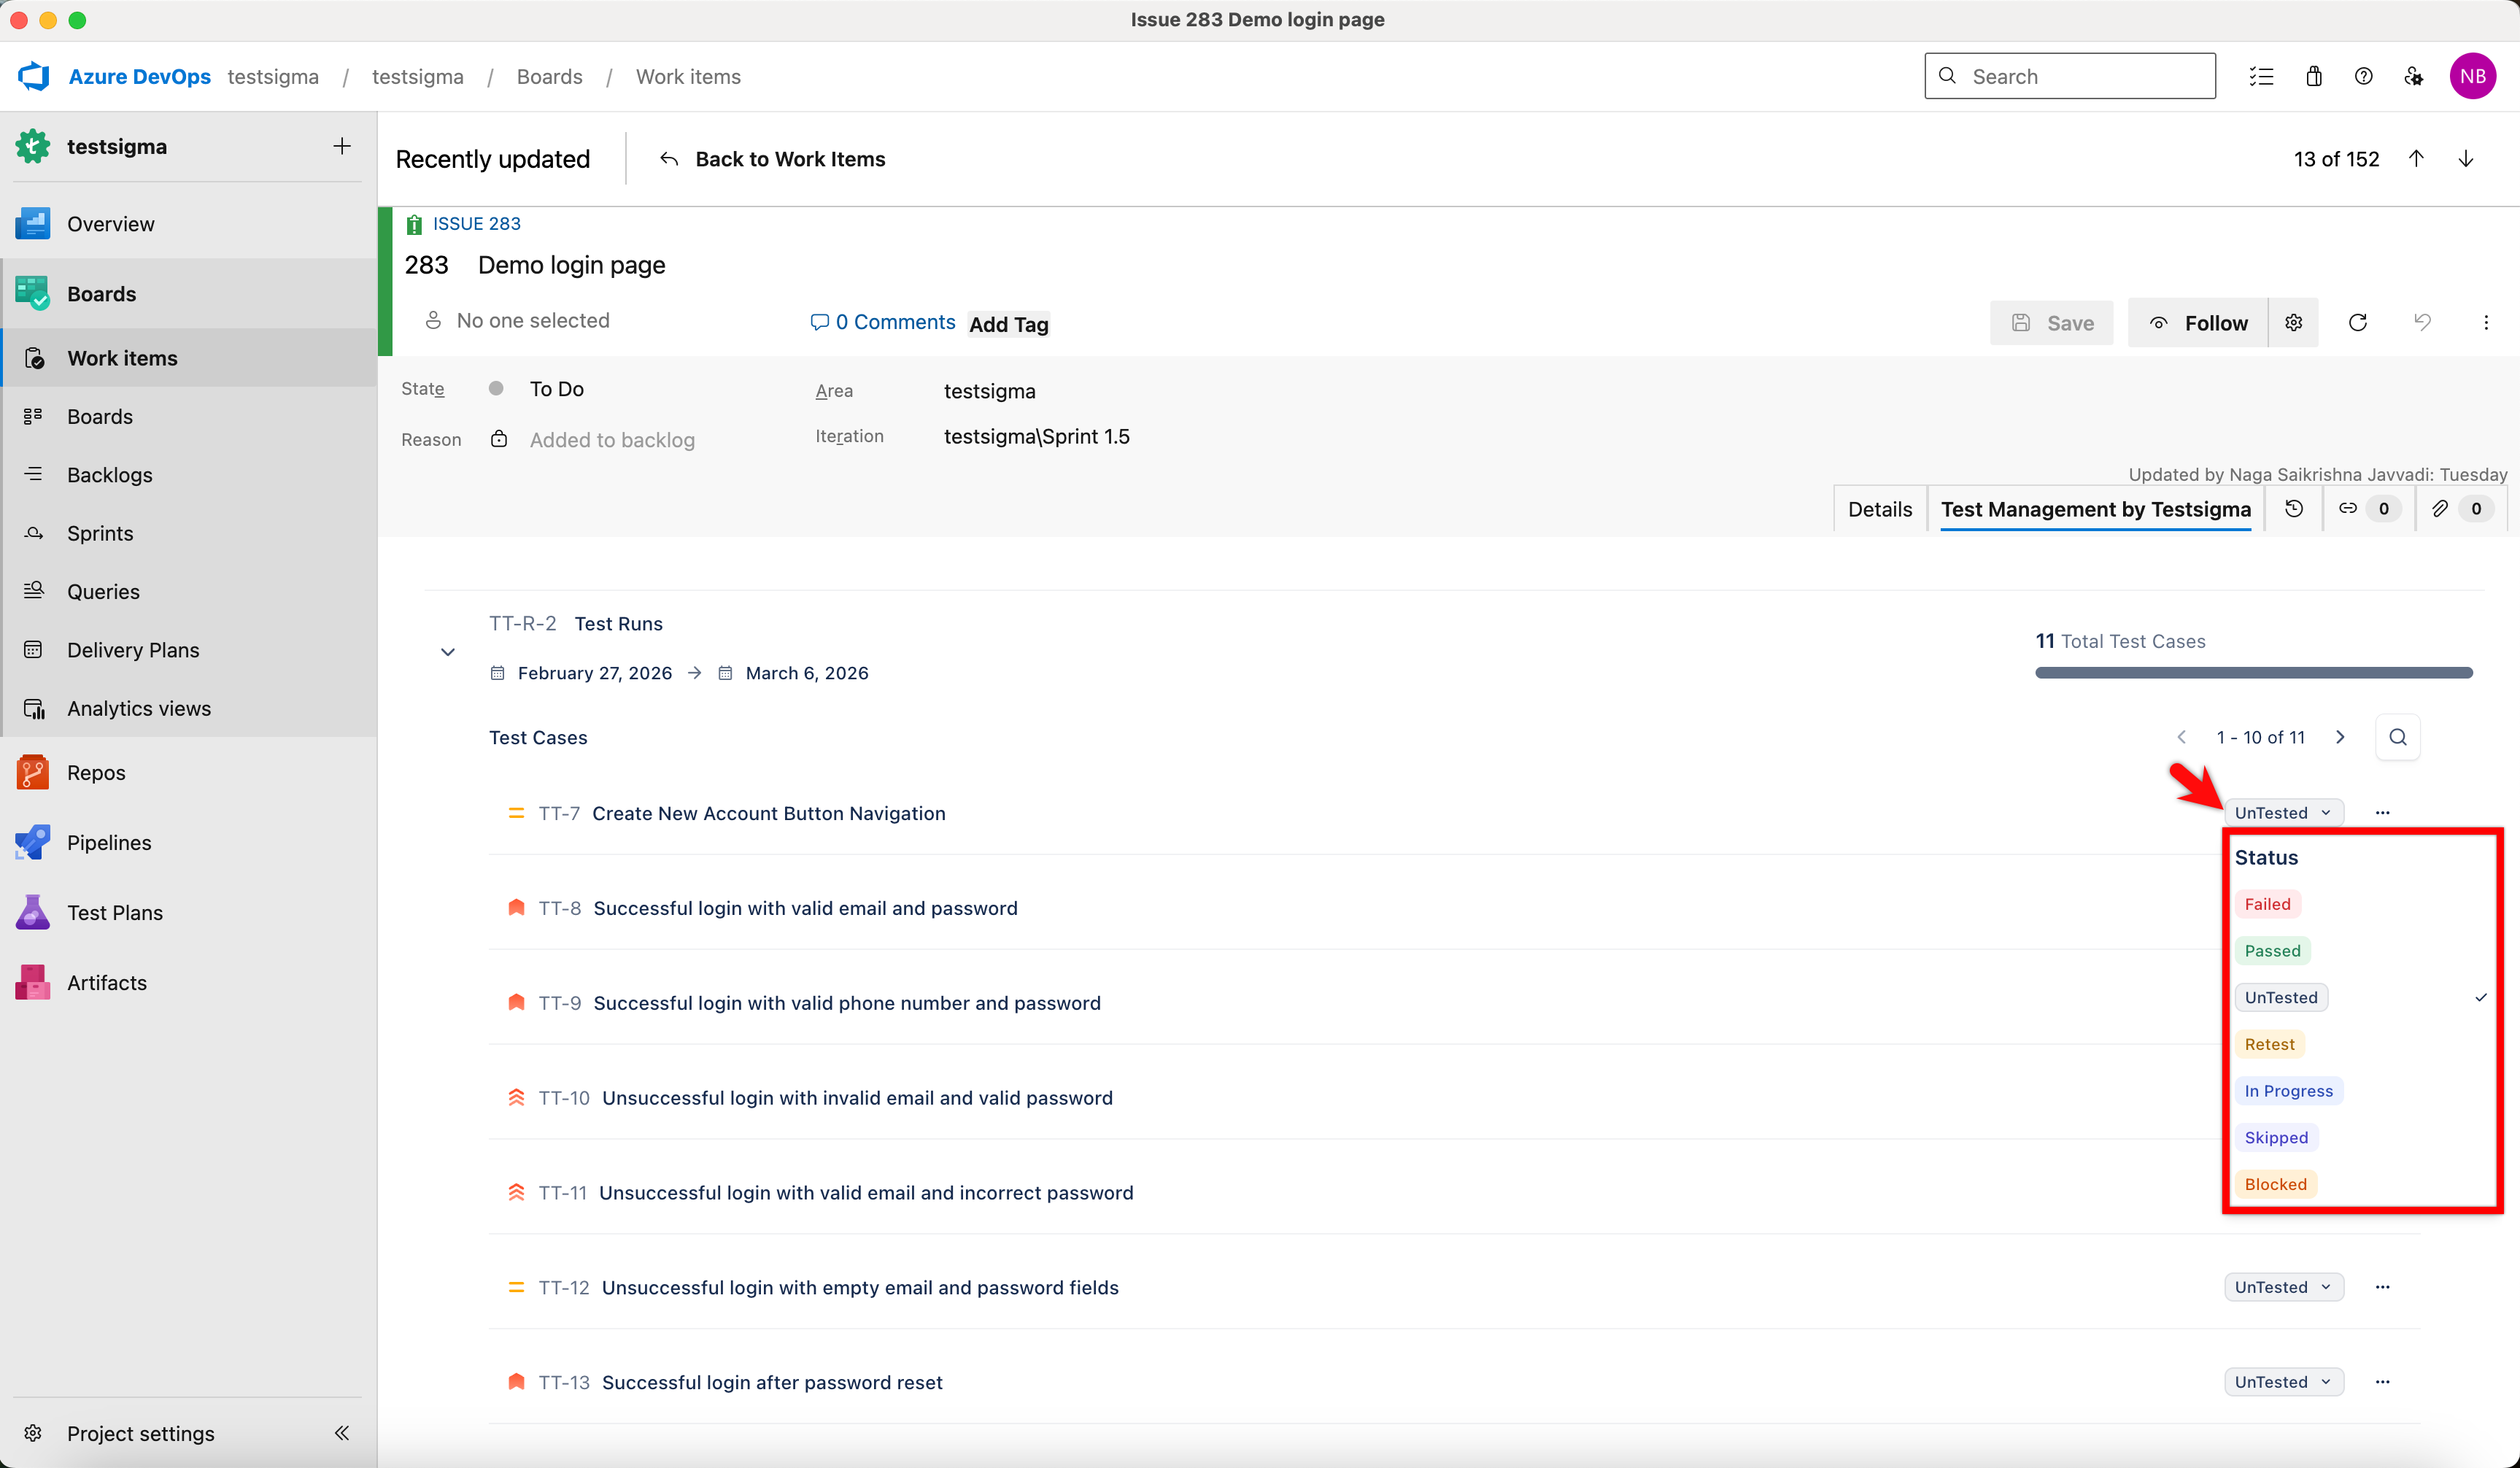Go to next work item with down arrow

(2466, 159)
